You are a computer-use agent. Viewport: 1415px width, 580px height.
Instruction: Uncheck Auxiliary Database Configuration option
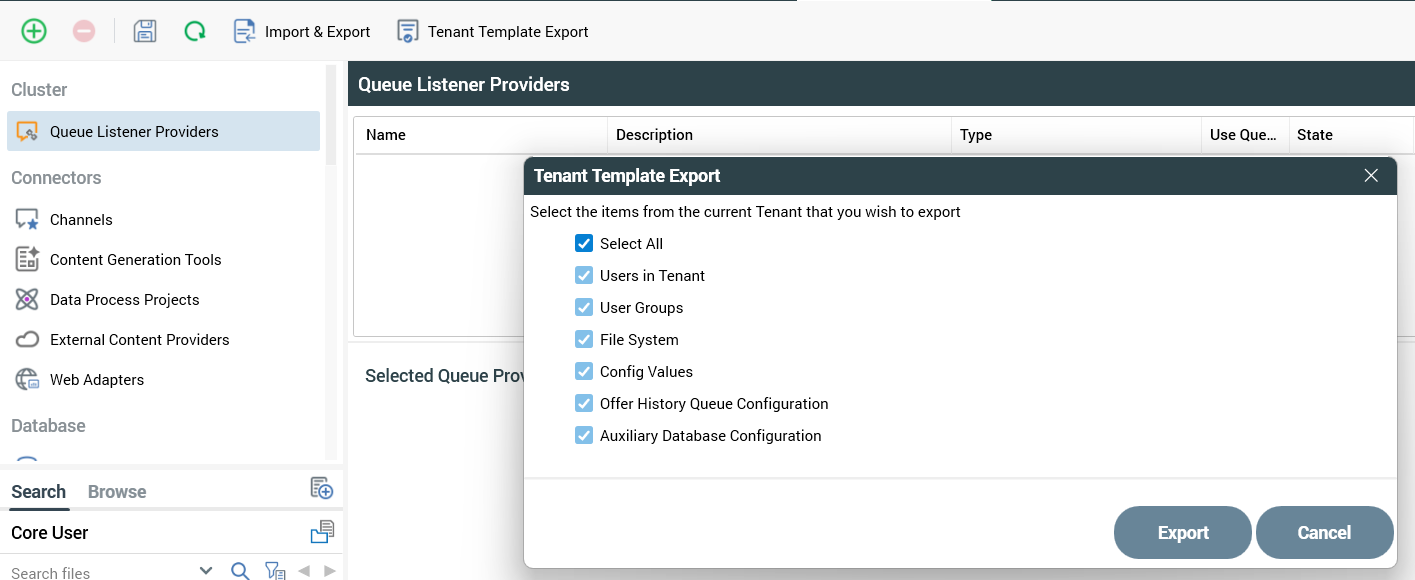coord(584,436)
